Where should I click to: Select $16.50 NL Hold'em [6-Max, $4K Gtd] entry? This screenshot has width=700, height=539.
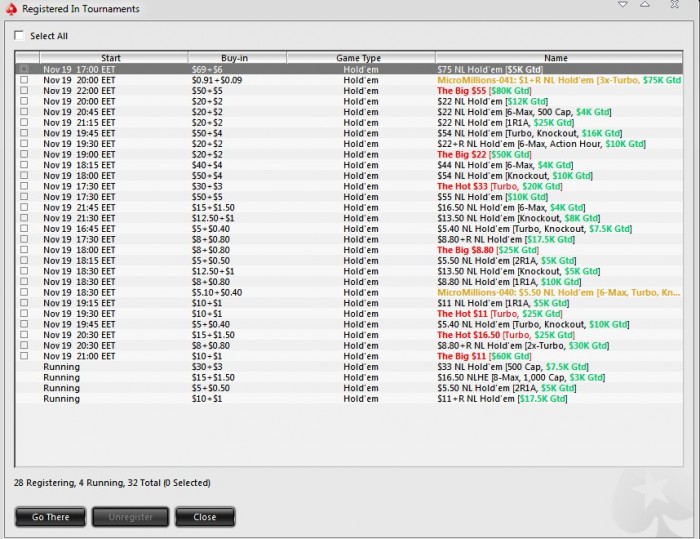511,208
